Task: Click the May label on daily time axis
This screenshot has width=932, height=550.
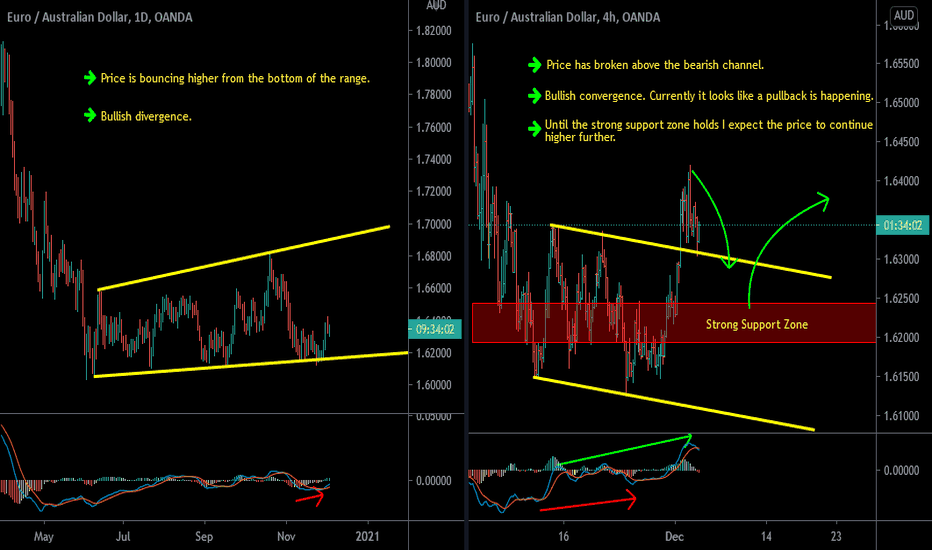Action: click(43, 537)
